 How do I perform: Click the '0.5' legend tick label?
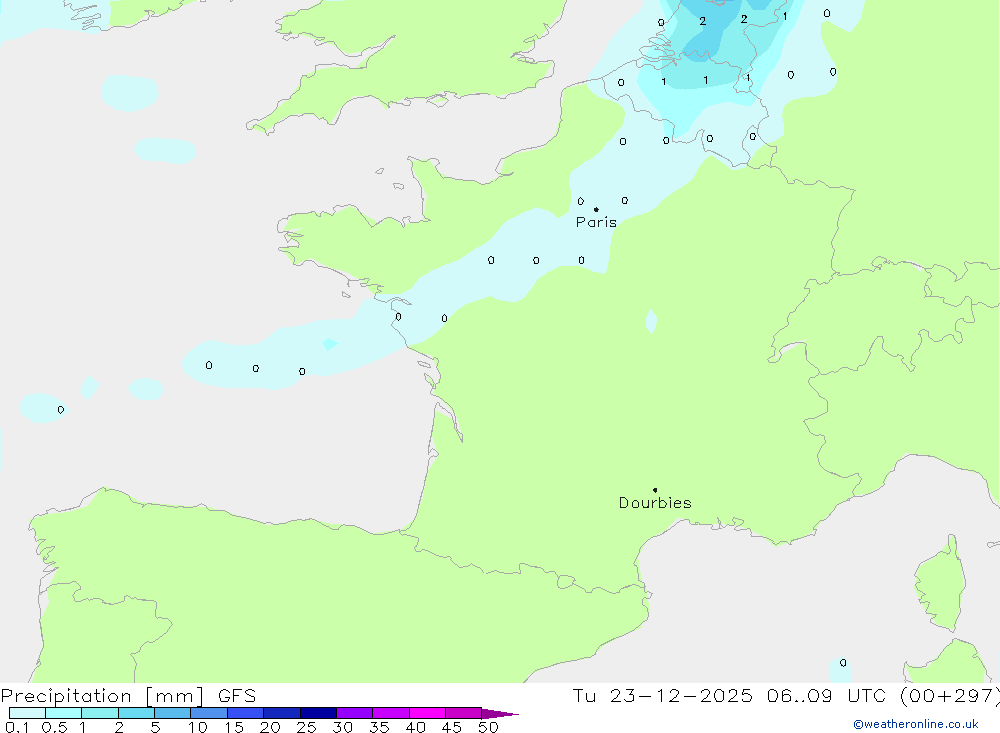click(54, 727)
